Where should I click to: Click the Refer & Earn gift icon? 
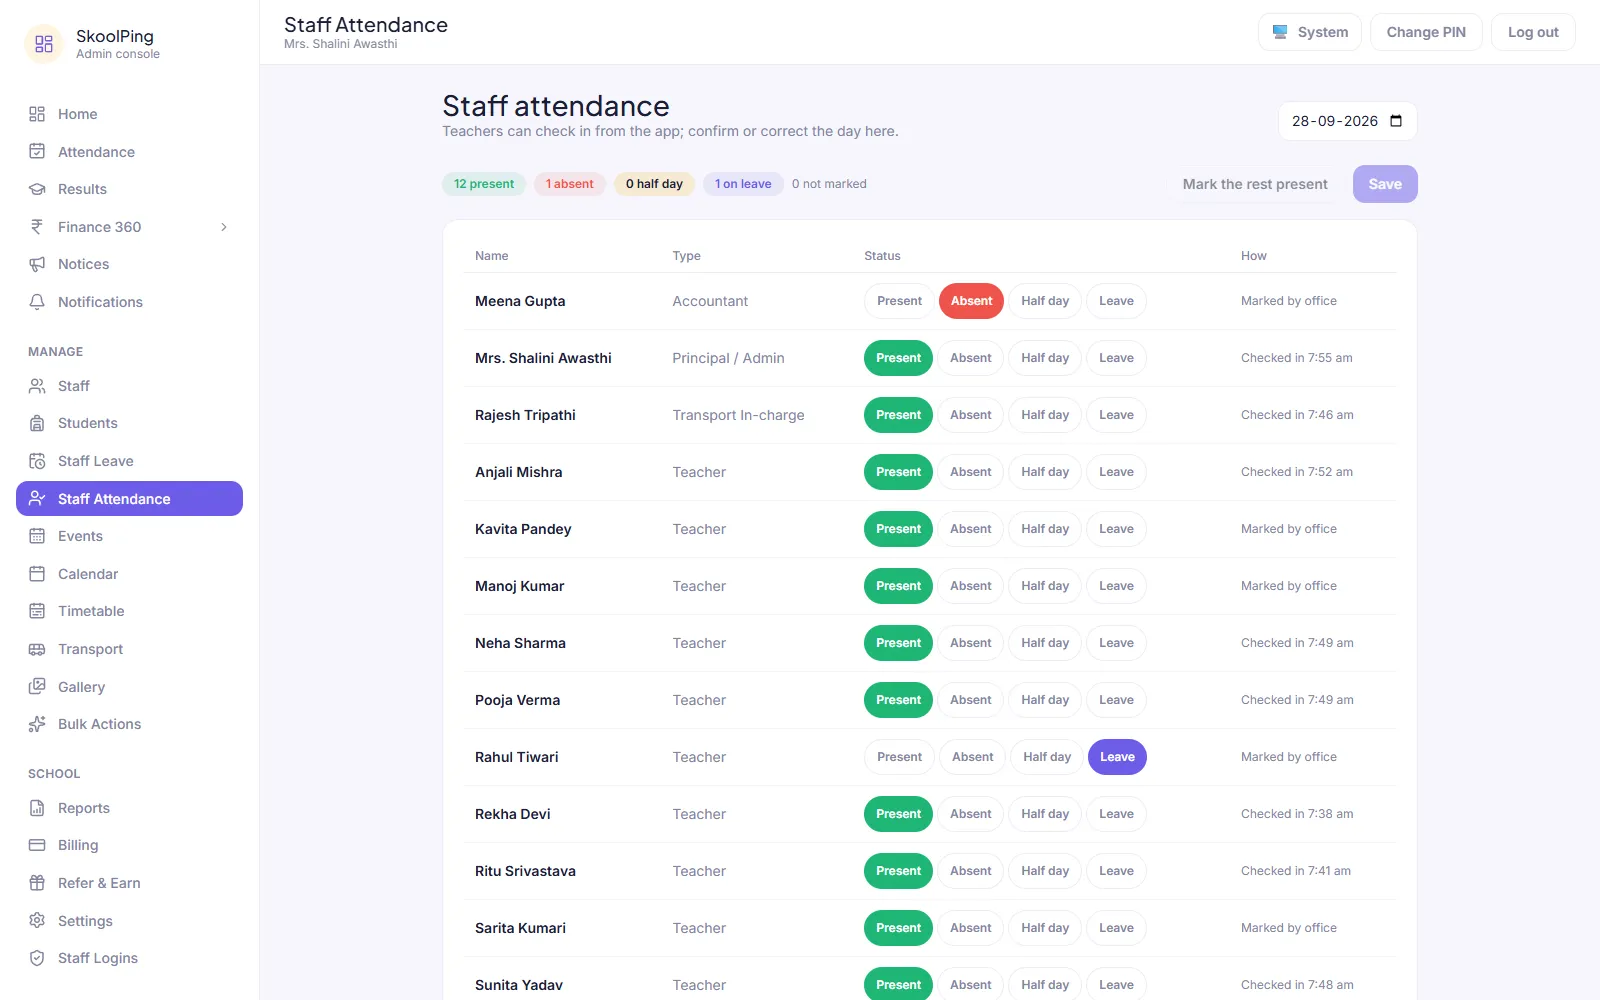pos(37,883)
